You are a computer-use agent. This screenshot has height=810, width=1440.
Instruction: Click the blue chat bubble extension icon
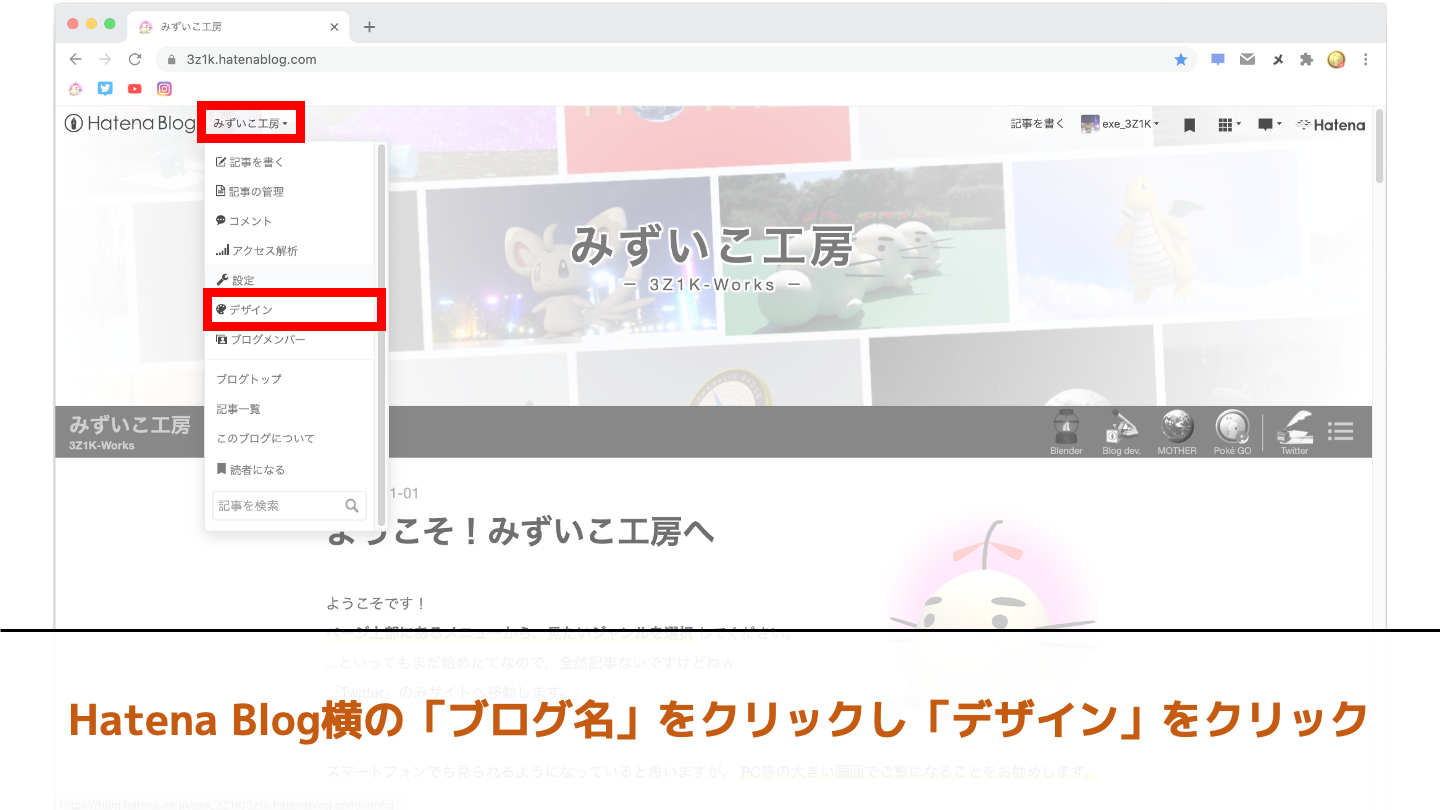pos(1218,59)
